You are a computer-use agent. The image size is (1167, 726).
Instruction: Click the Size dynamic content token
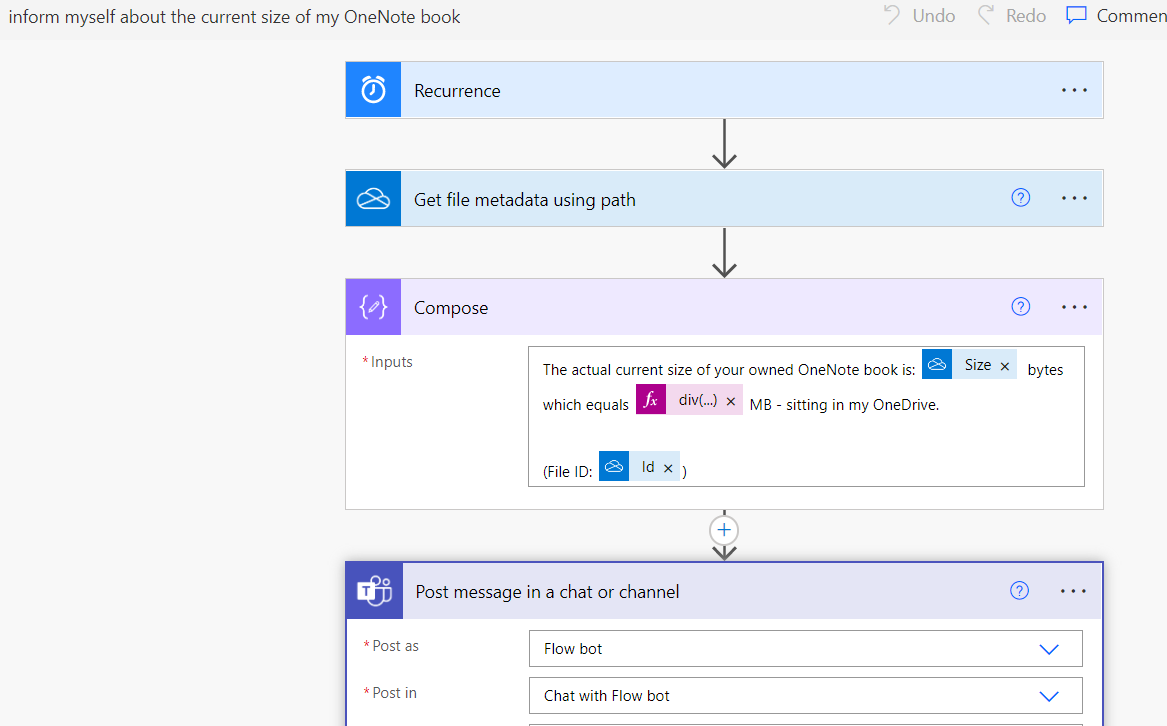[968, 364]
